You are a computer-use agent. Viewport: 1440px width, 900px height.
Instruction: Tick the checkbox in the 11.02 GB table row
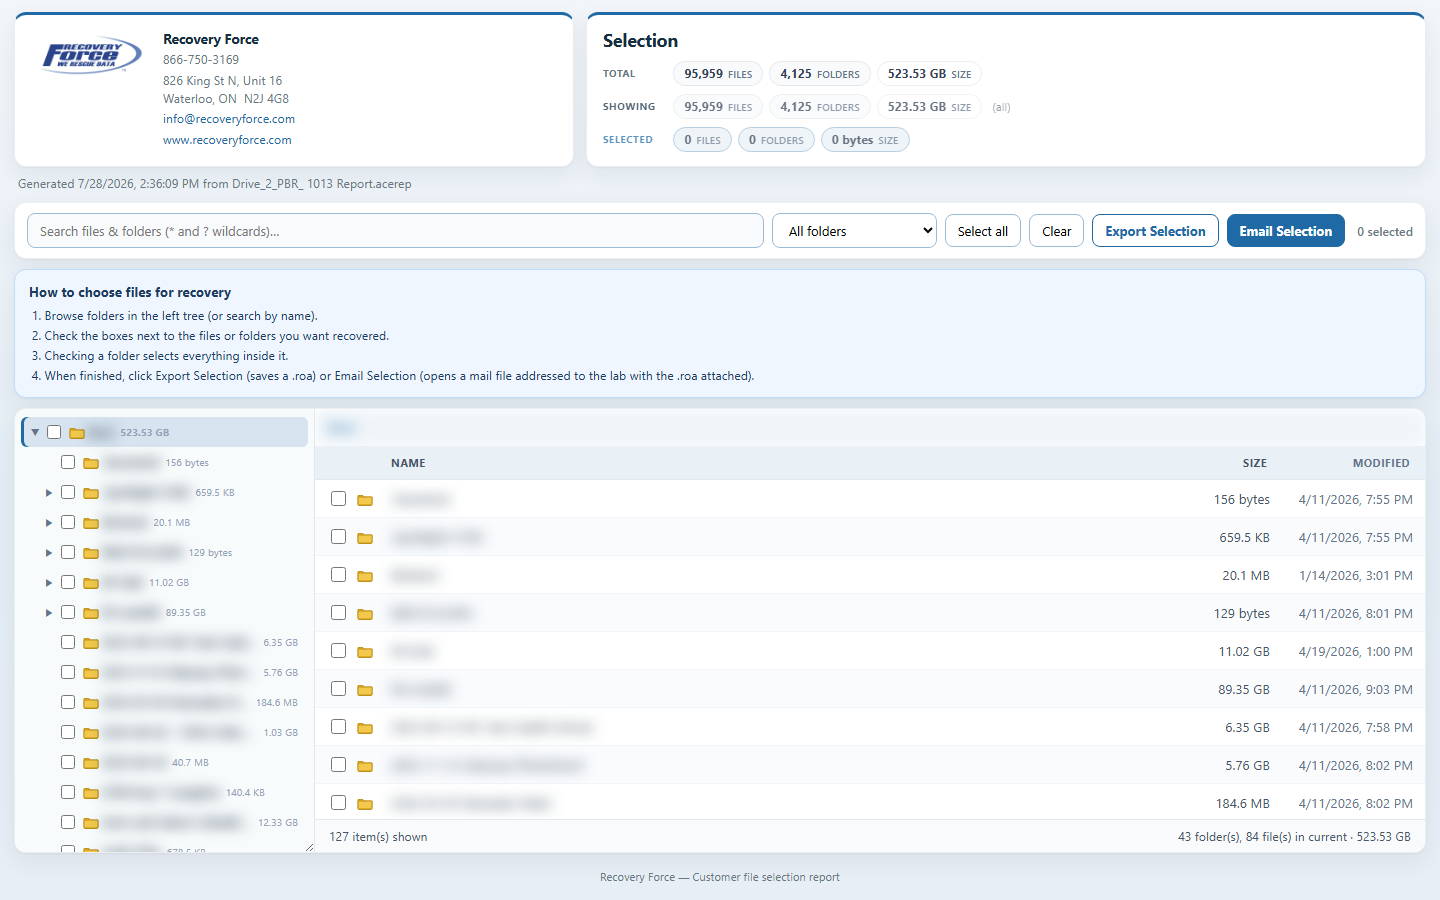(339, 651)
